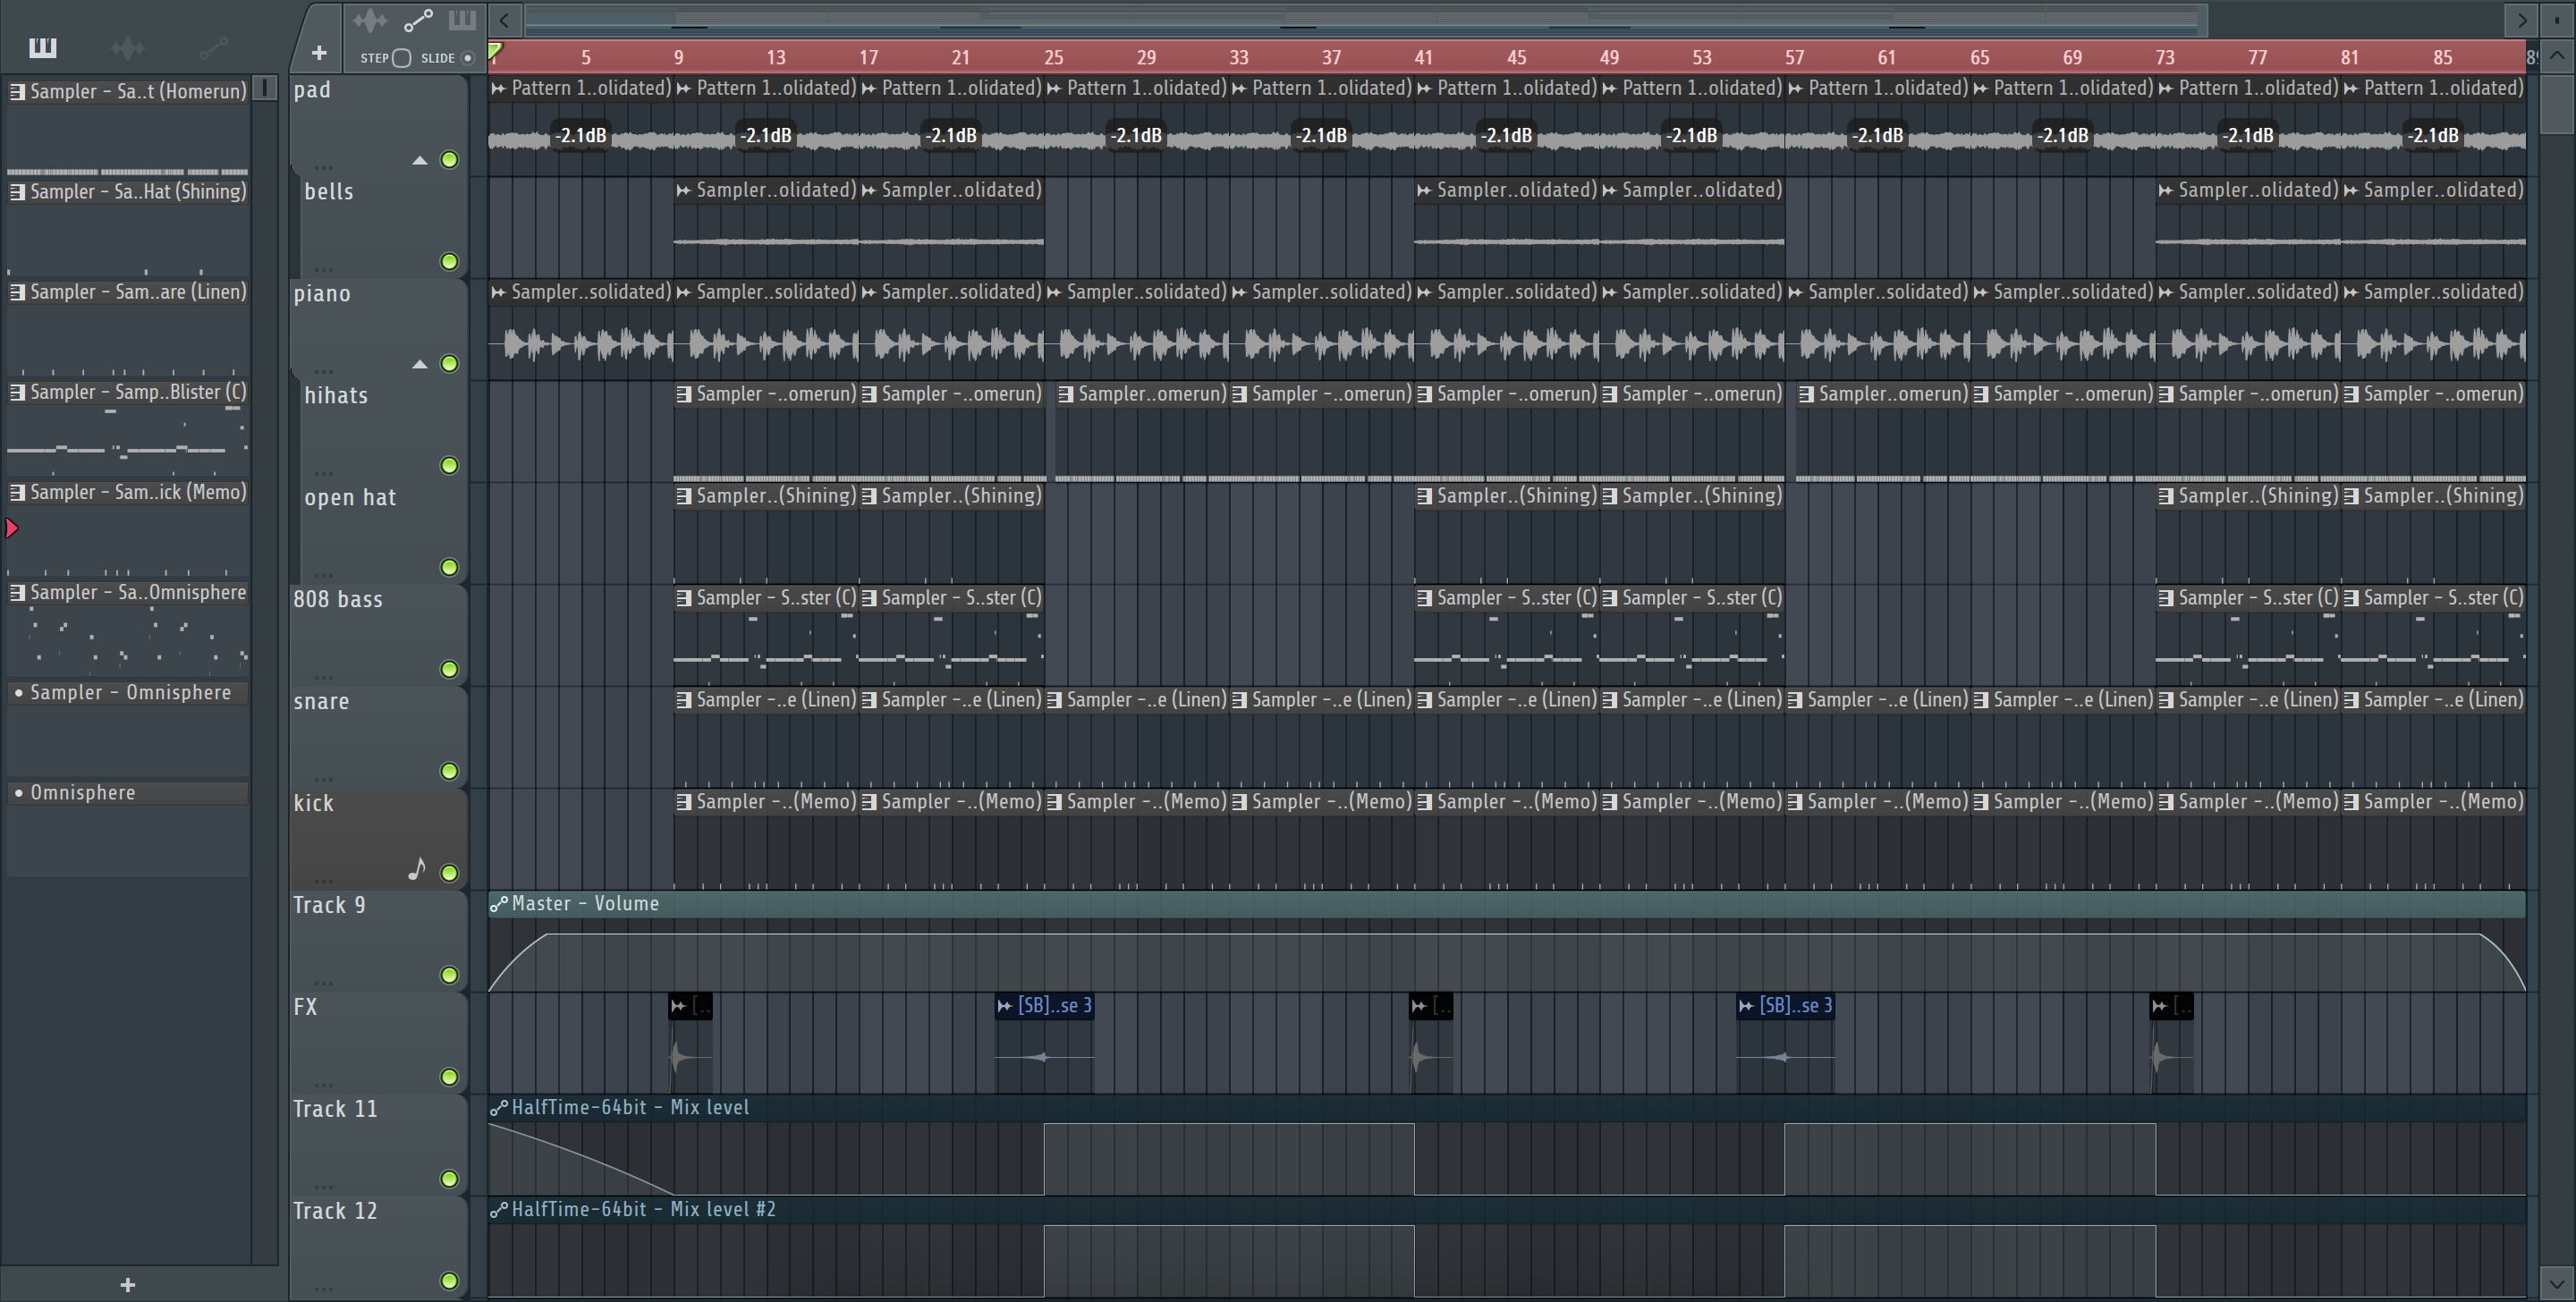Mute the snare track
2576x1302 pixels.
[450, 771]
